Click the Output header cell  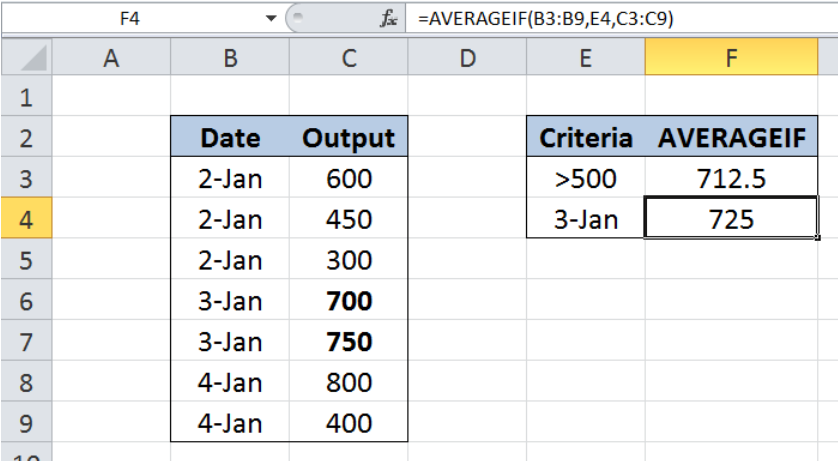(x=348, y=137)
